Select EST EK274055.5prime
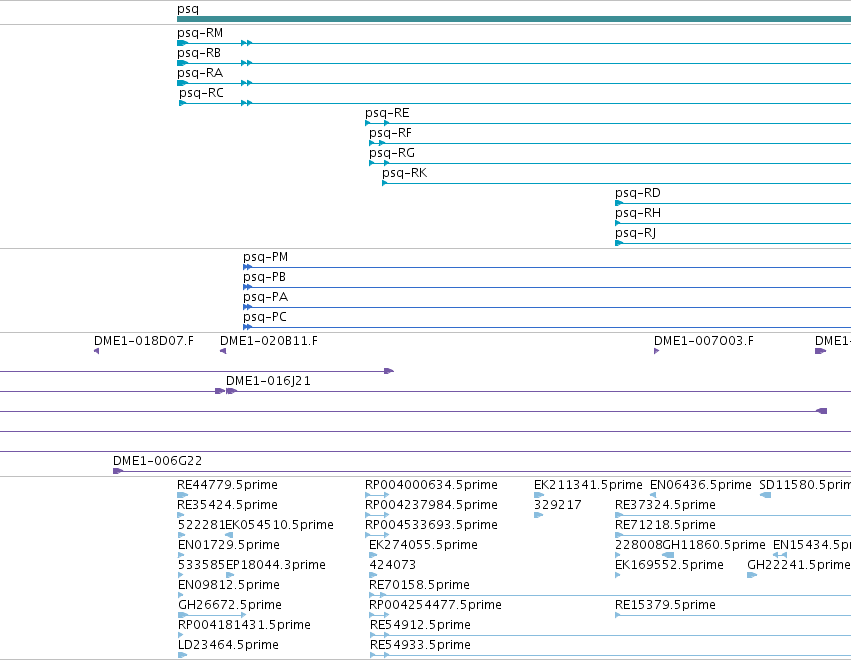851x660 pixels. point(423,545)
